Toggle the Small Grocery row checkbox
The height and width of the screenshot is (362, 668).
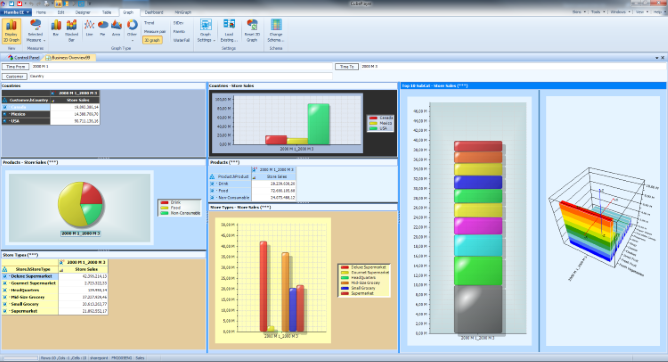click(x=5, y=304)
